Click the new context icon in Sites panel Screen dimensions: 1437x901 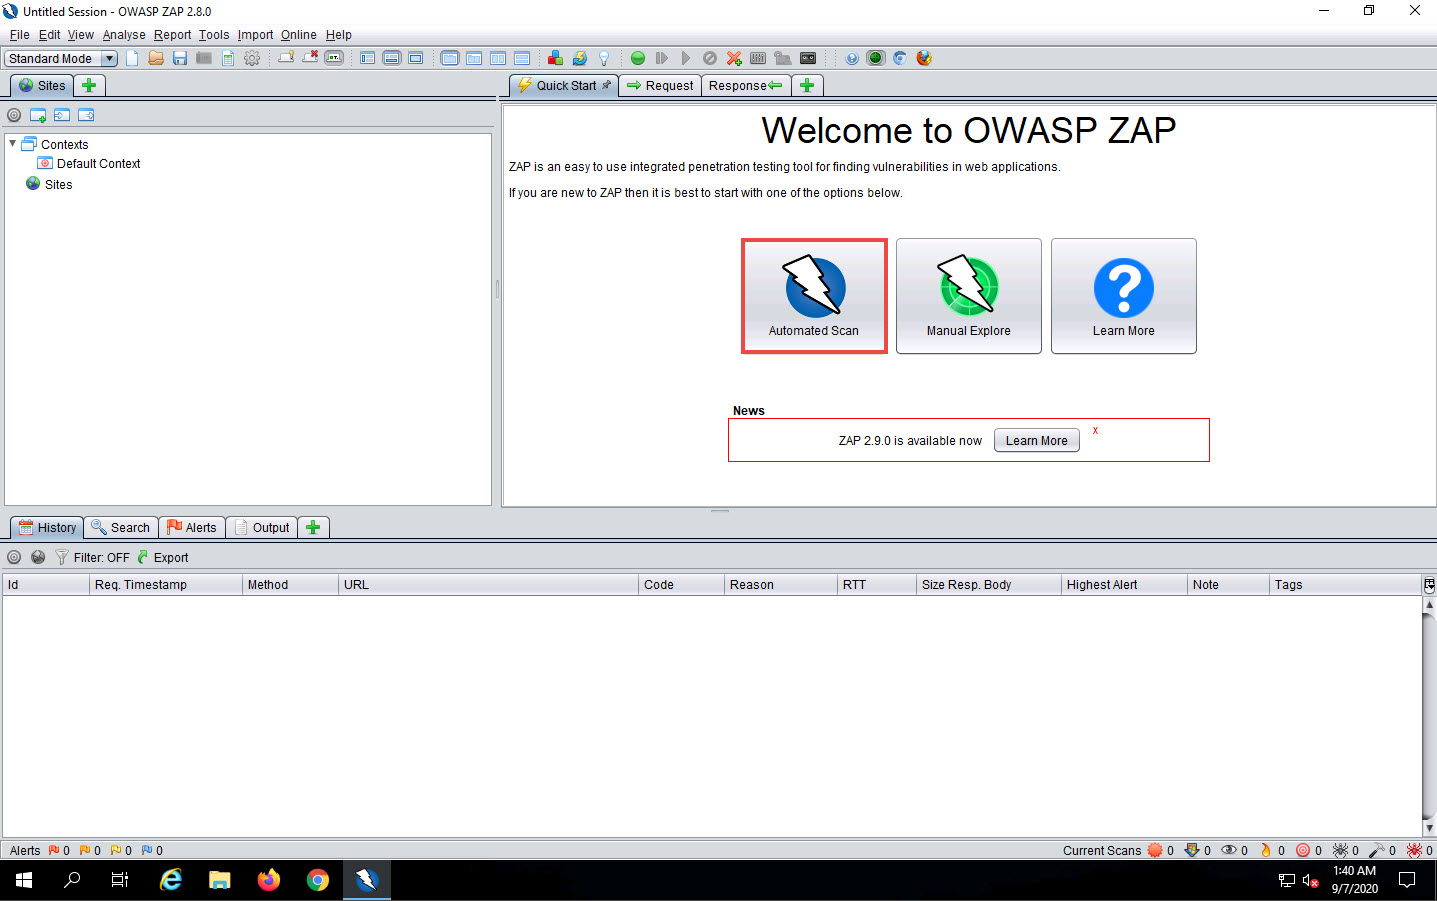pyautogui.click(x=38, y=115)
